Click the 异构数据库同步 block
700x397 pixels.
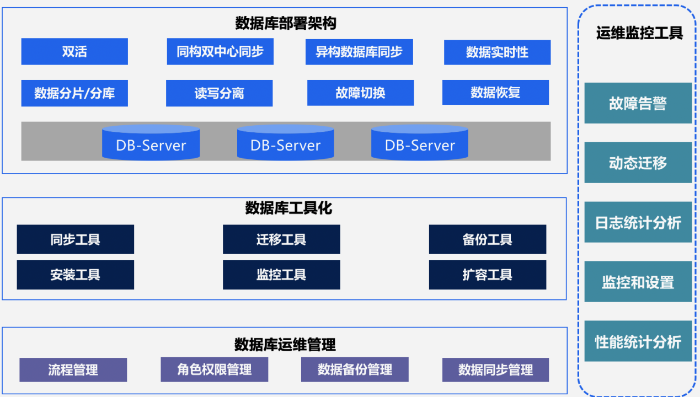pos(359,52)
